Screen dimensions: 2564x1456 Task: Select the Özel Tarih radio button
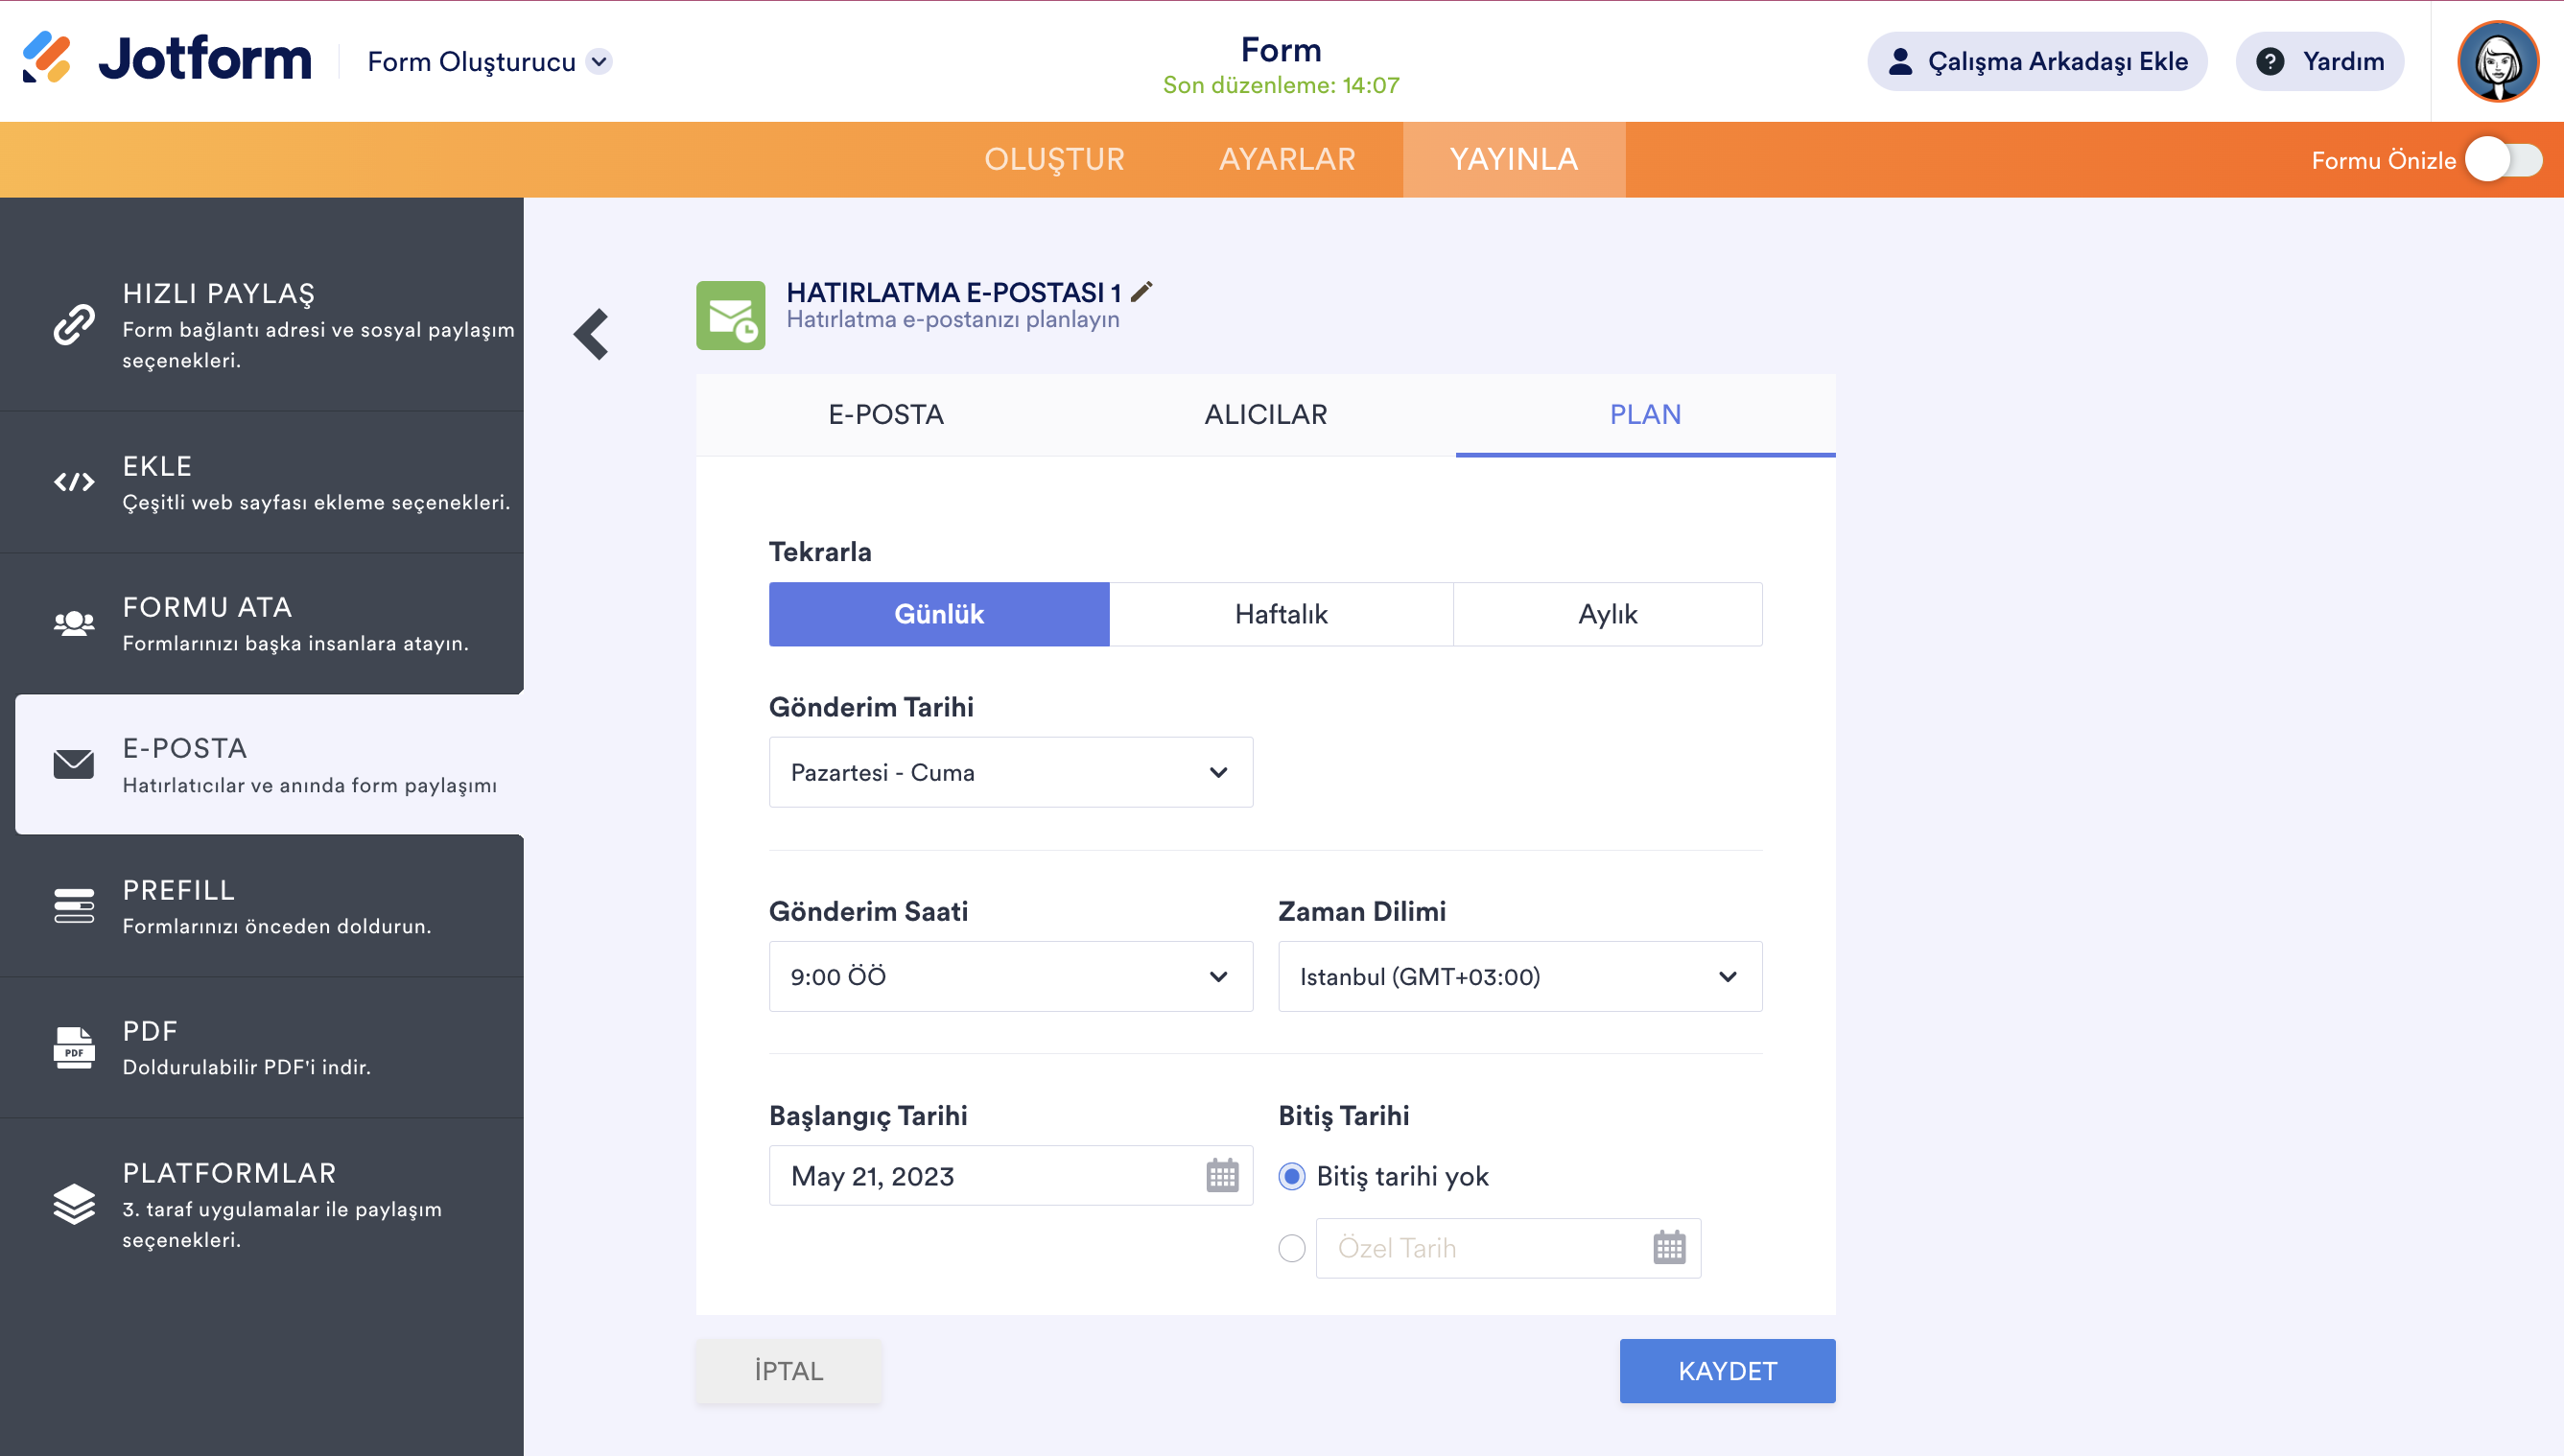[x=1291, y=1248]
